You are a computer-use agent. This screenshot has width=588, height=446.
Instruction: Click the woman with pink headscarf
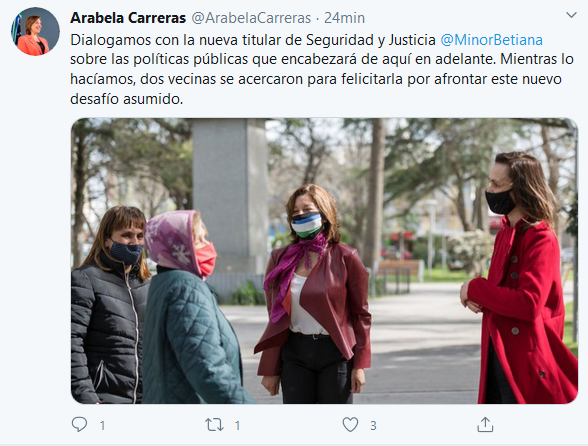tap(190, 307)
